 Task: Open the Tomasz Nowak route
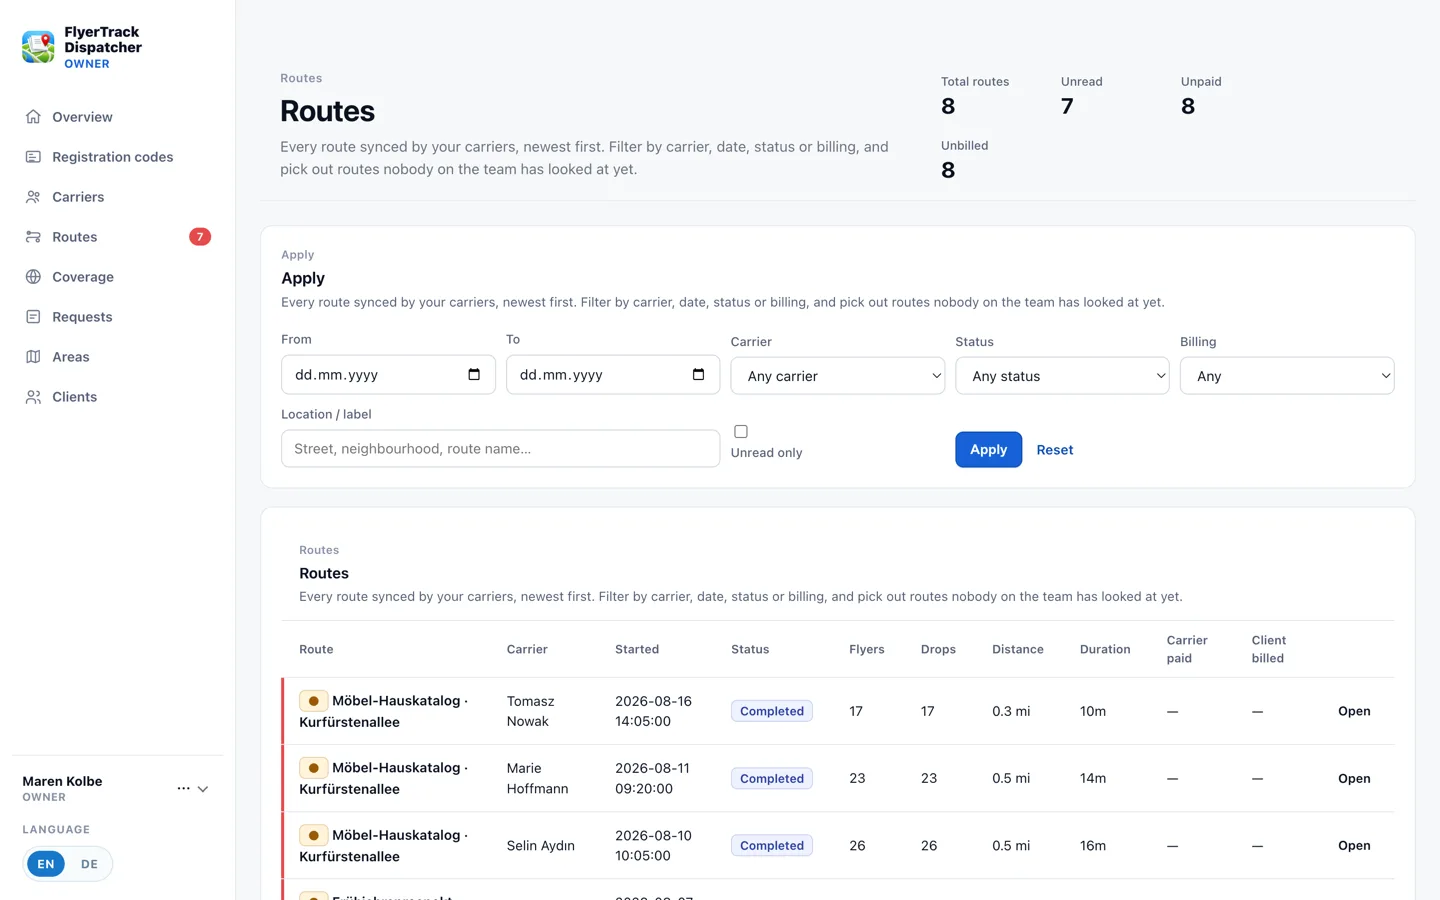point(1354,711)
